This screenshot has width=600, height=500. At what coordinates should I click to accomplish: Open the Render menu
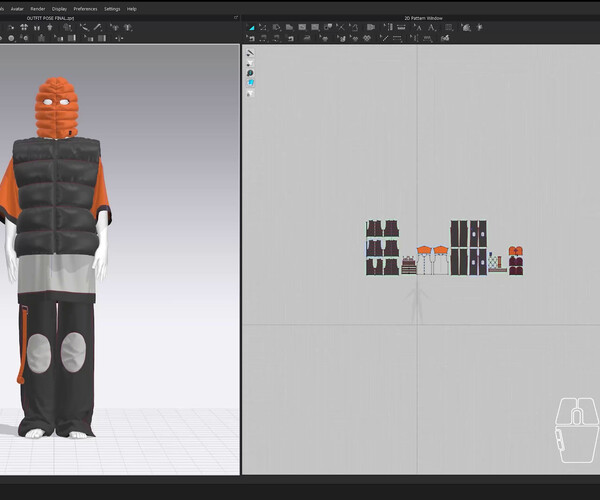pos(38,8)
